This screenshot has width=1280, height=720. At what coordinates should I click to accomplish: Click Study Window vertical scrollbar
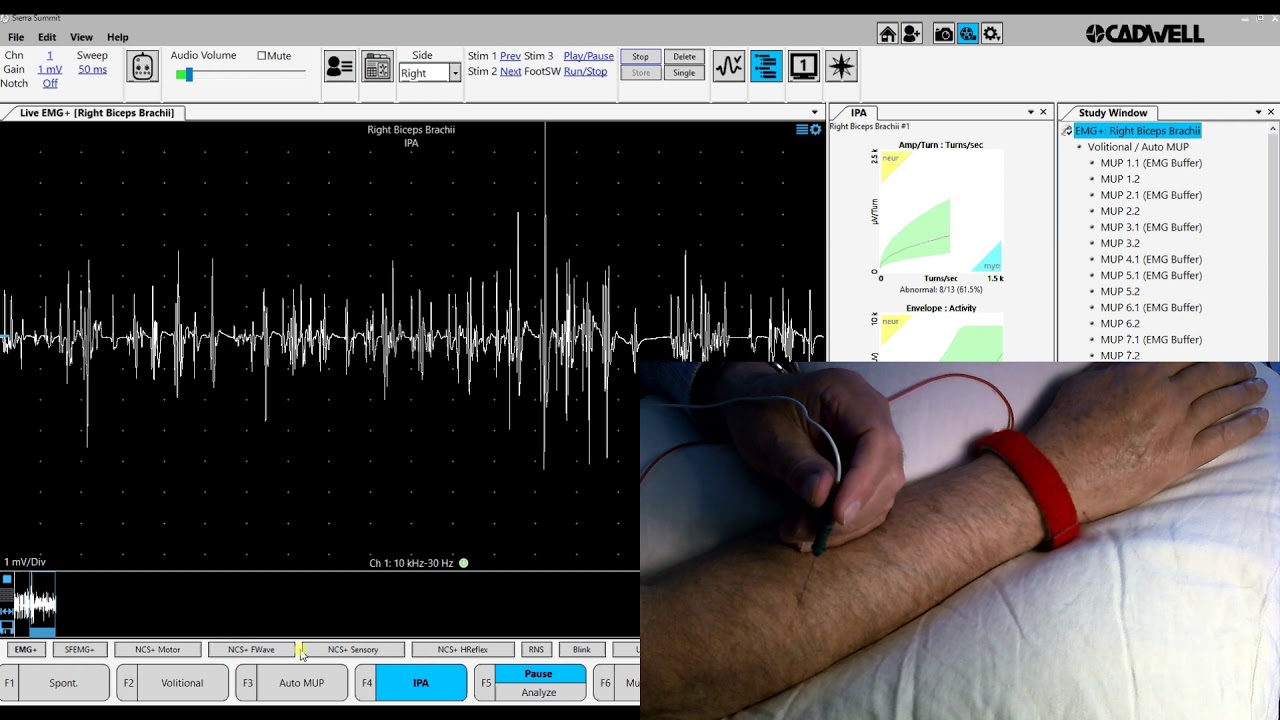click(x=1273, y=240)
